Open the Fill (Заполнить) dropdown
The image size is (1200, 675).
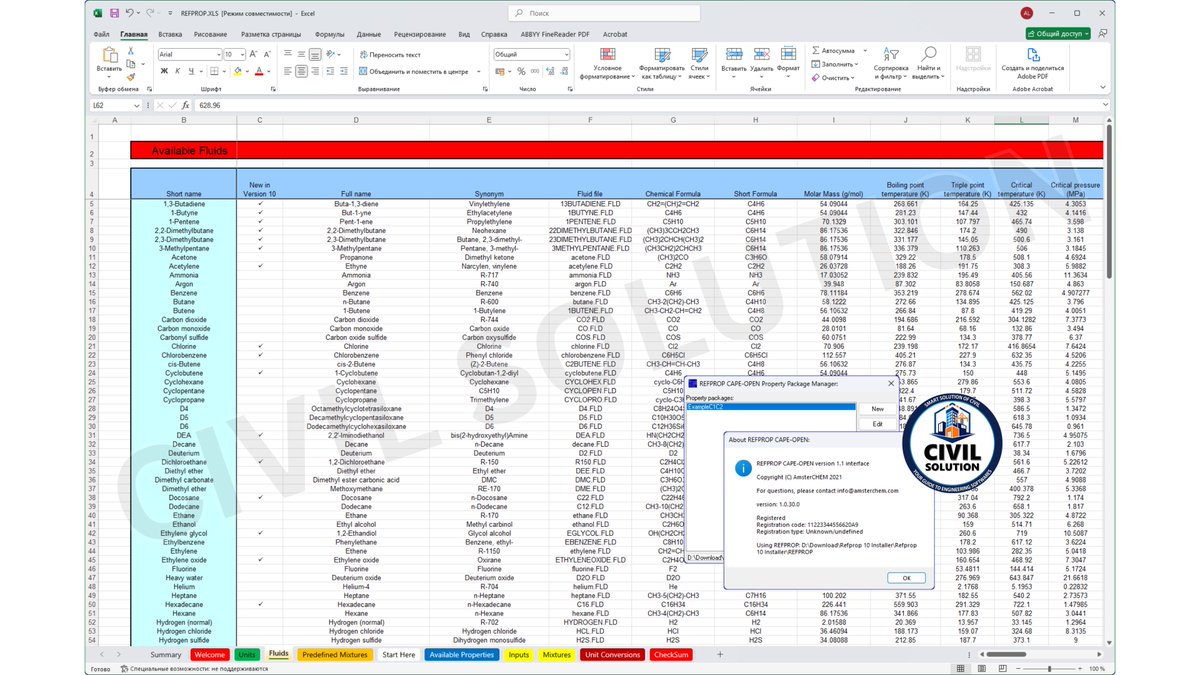tap(837, 64)
